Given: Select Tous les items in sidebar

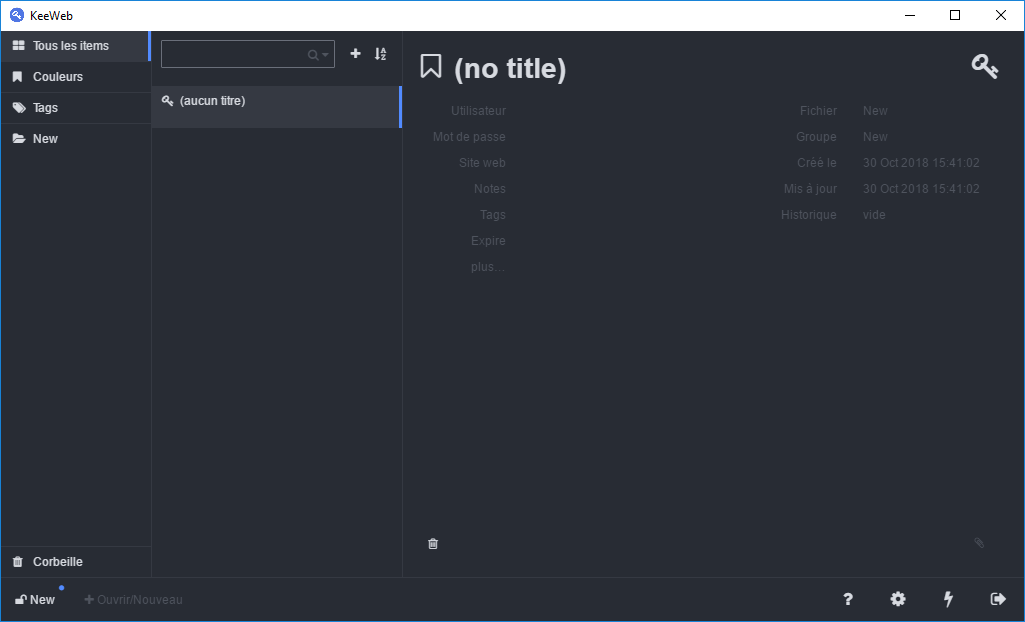Looking at the screenshot, I should 70,46.
